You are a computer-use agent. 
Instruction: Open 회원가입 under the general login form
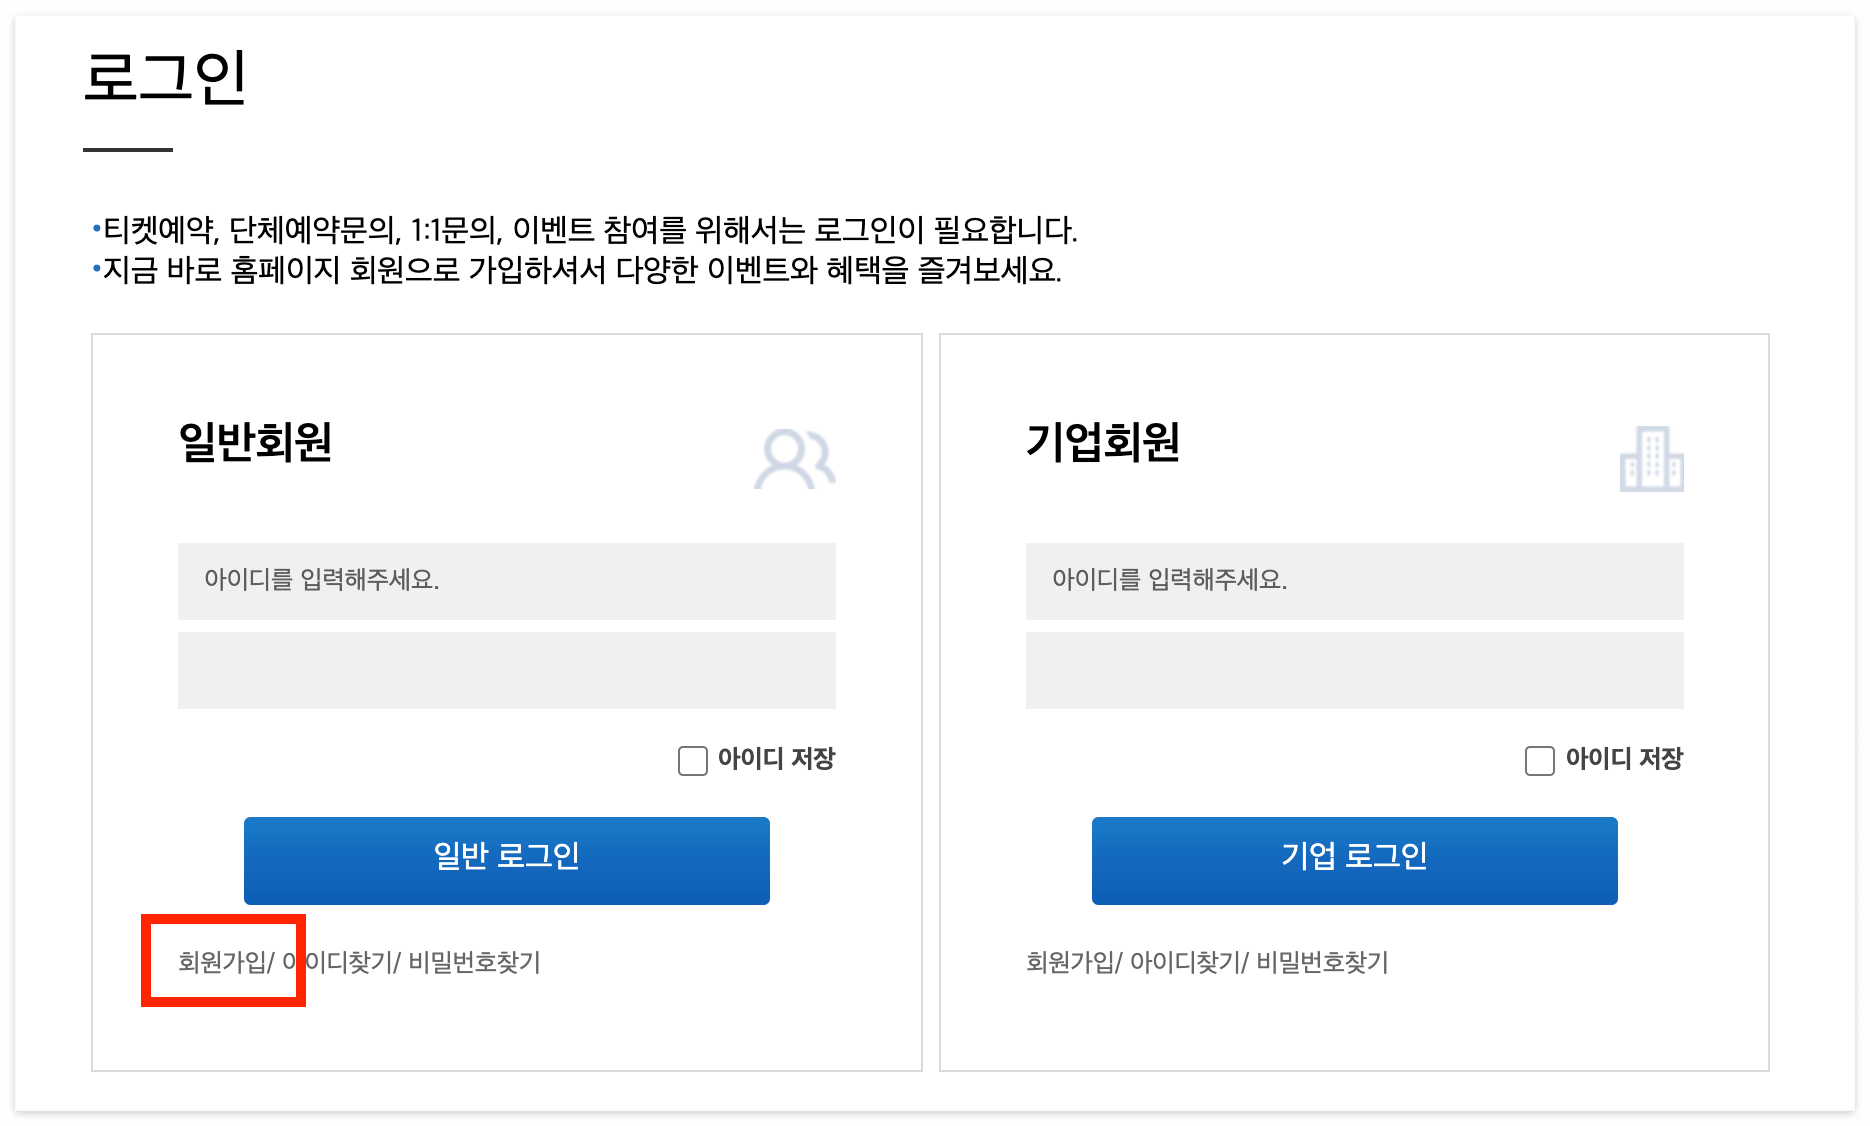(222, 963)
